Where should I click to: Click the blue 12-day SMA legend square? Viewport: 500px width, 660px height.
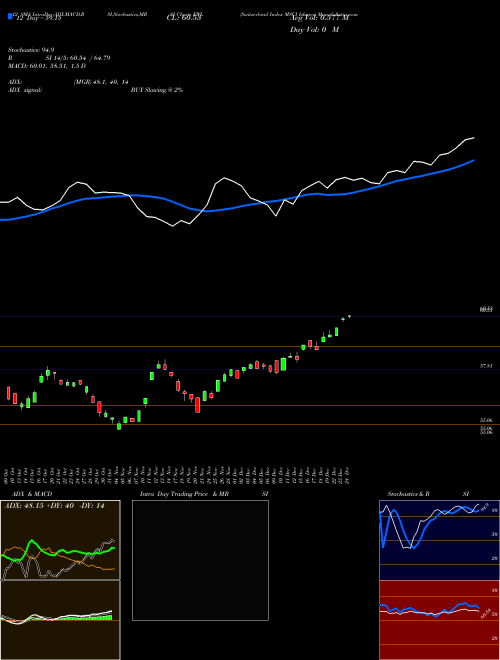(x=10, y=16)
